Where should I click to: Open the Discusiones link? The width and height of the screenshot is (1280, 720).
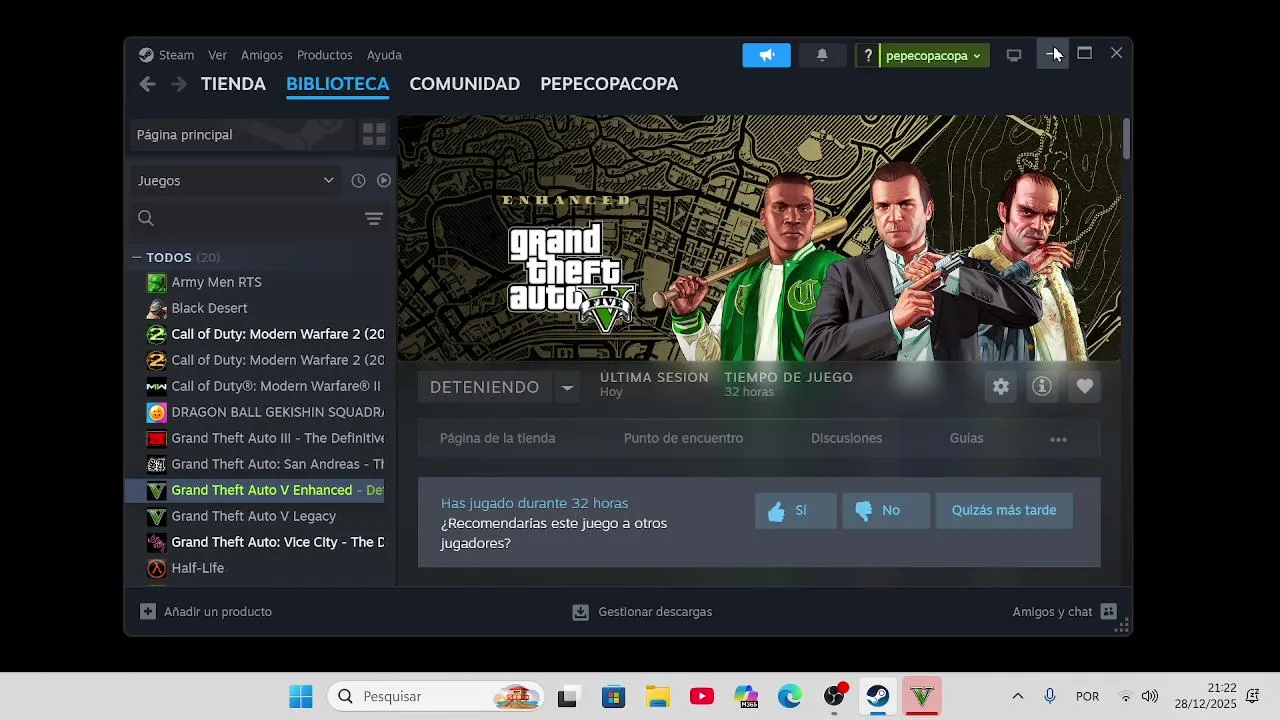tap(846, 438)
